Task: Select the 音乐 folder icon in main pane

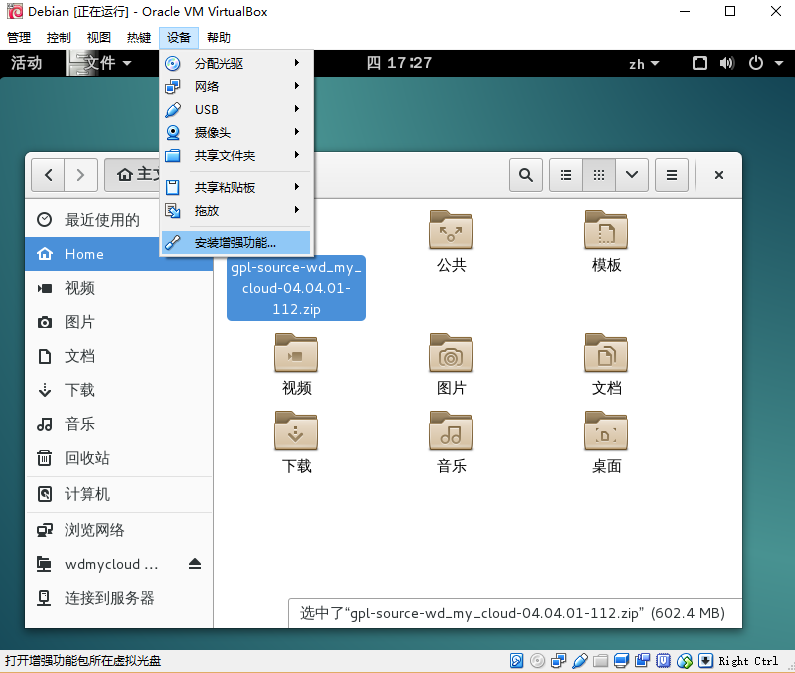Action: (451, 431)
